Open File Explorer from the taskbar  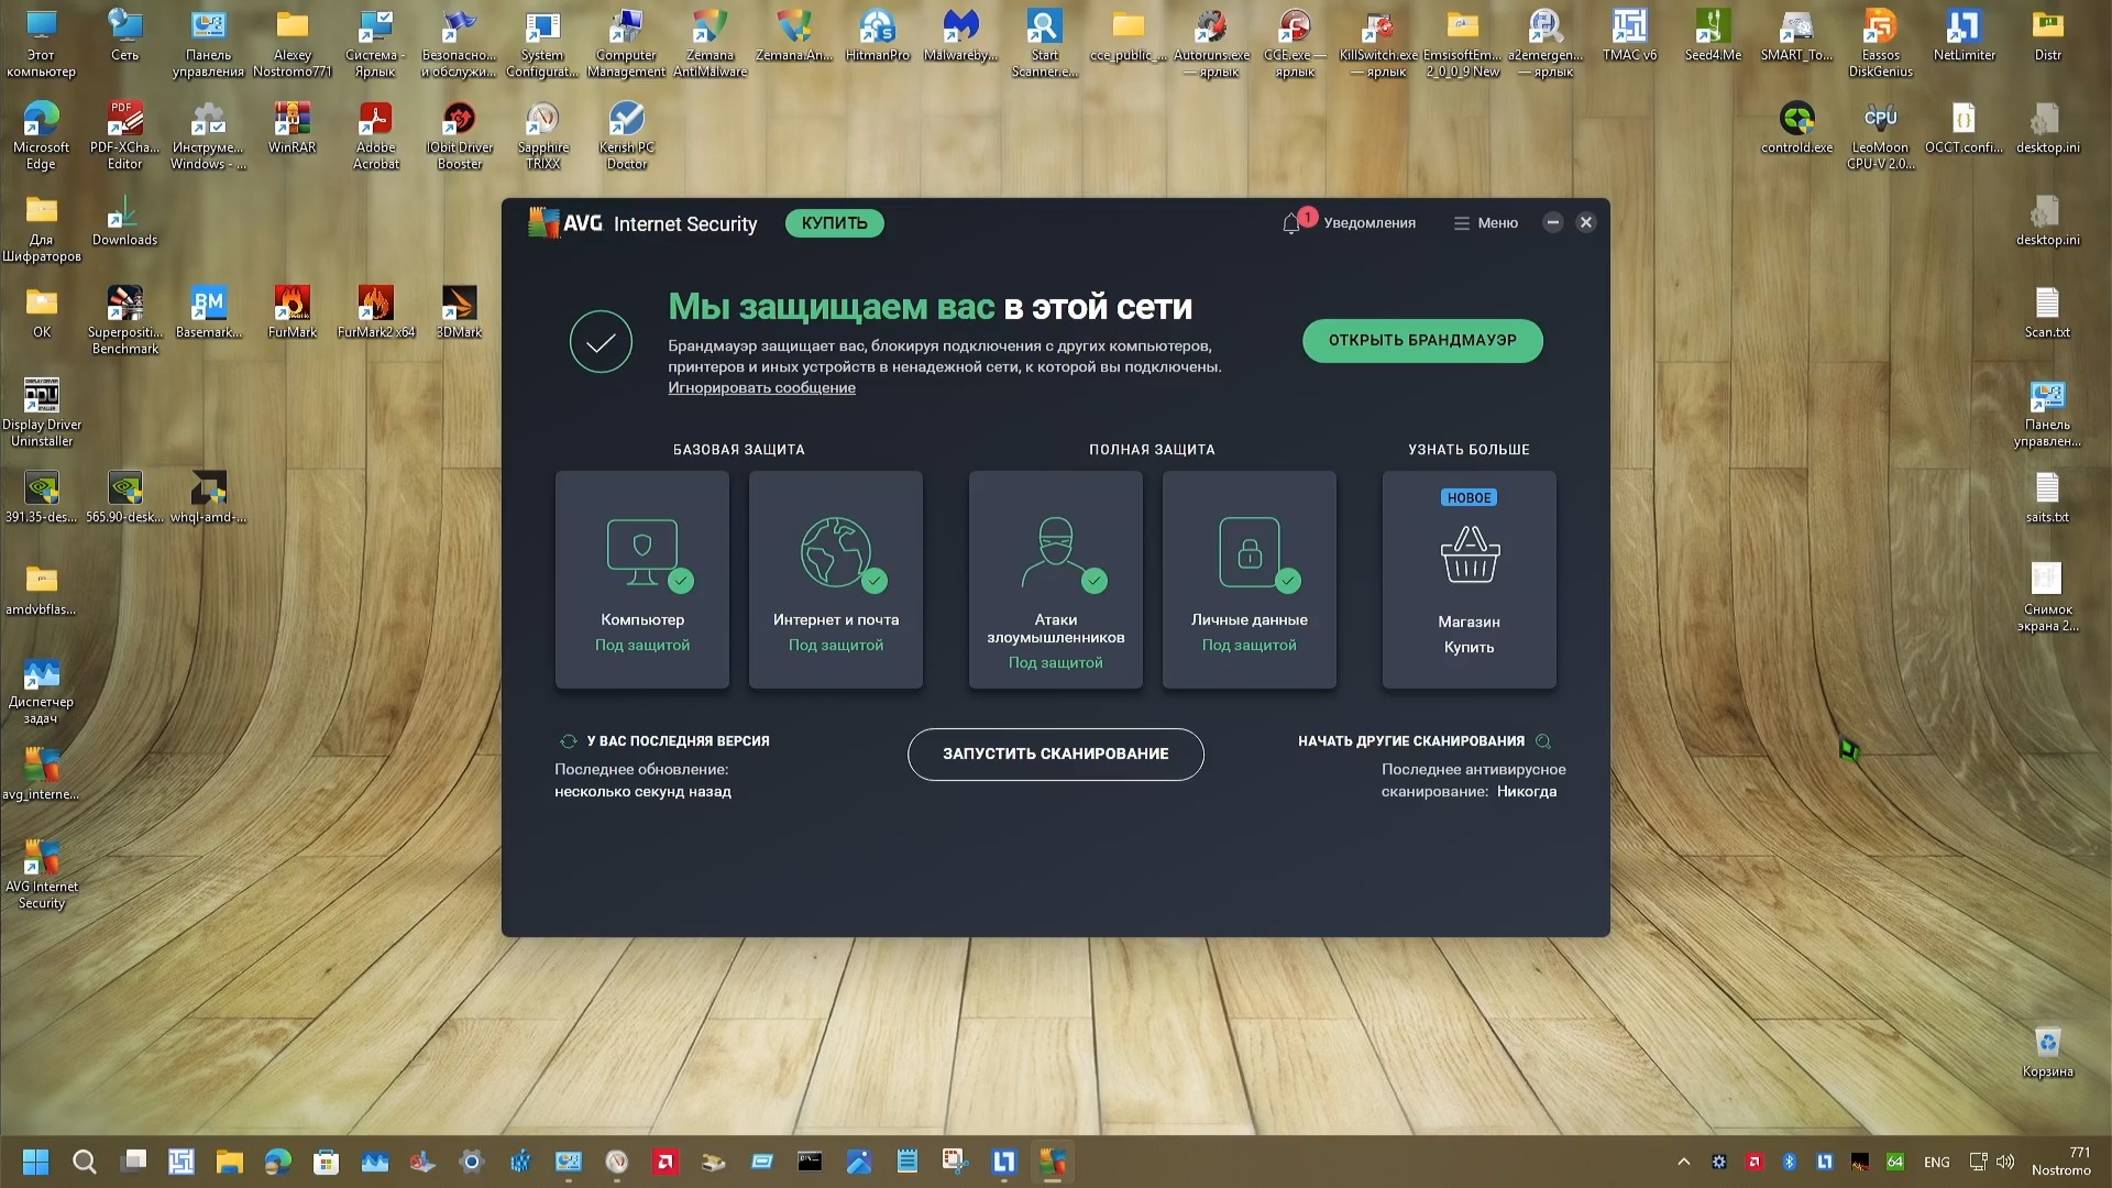[230, 1161]
